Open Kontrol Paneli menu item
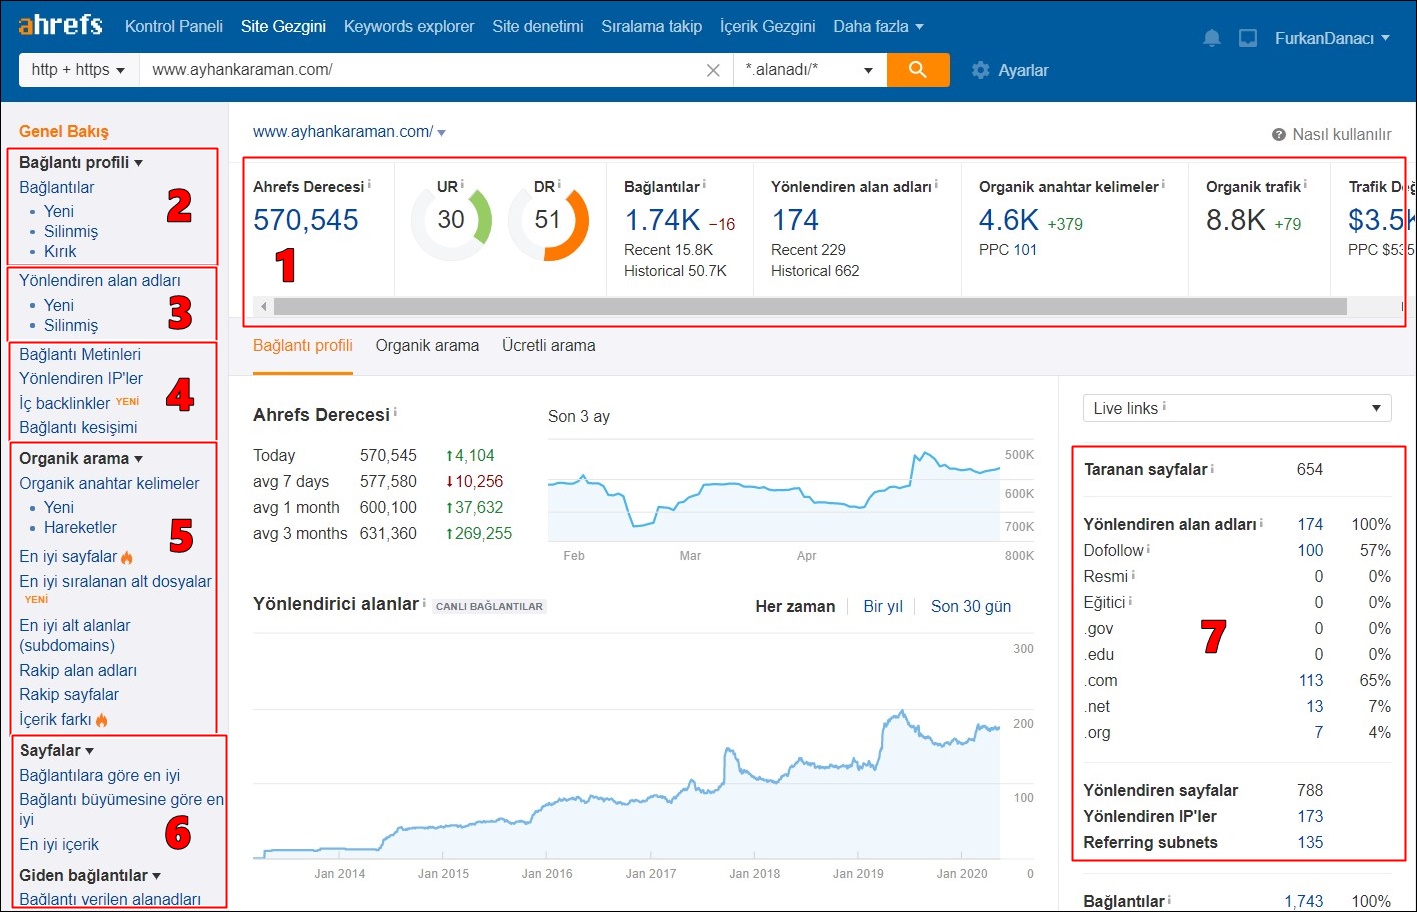The height and width of the screenshot is (912, 1417). (x=174, y=26)
